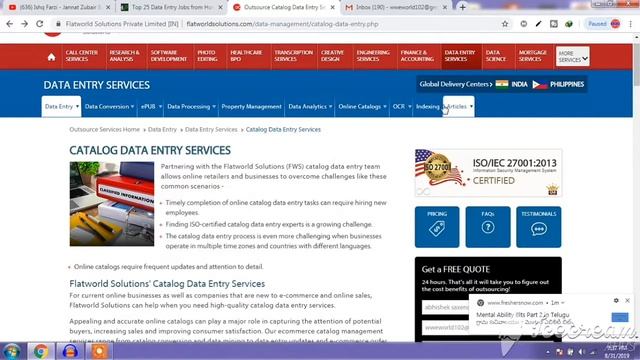
Task: Open the Testimonials tile
Action: [x=538, y=227]
